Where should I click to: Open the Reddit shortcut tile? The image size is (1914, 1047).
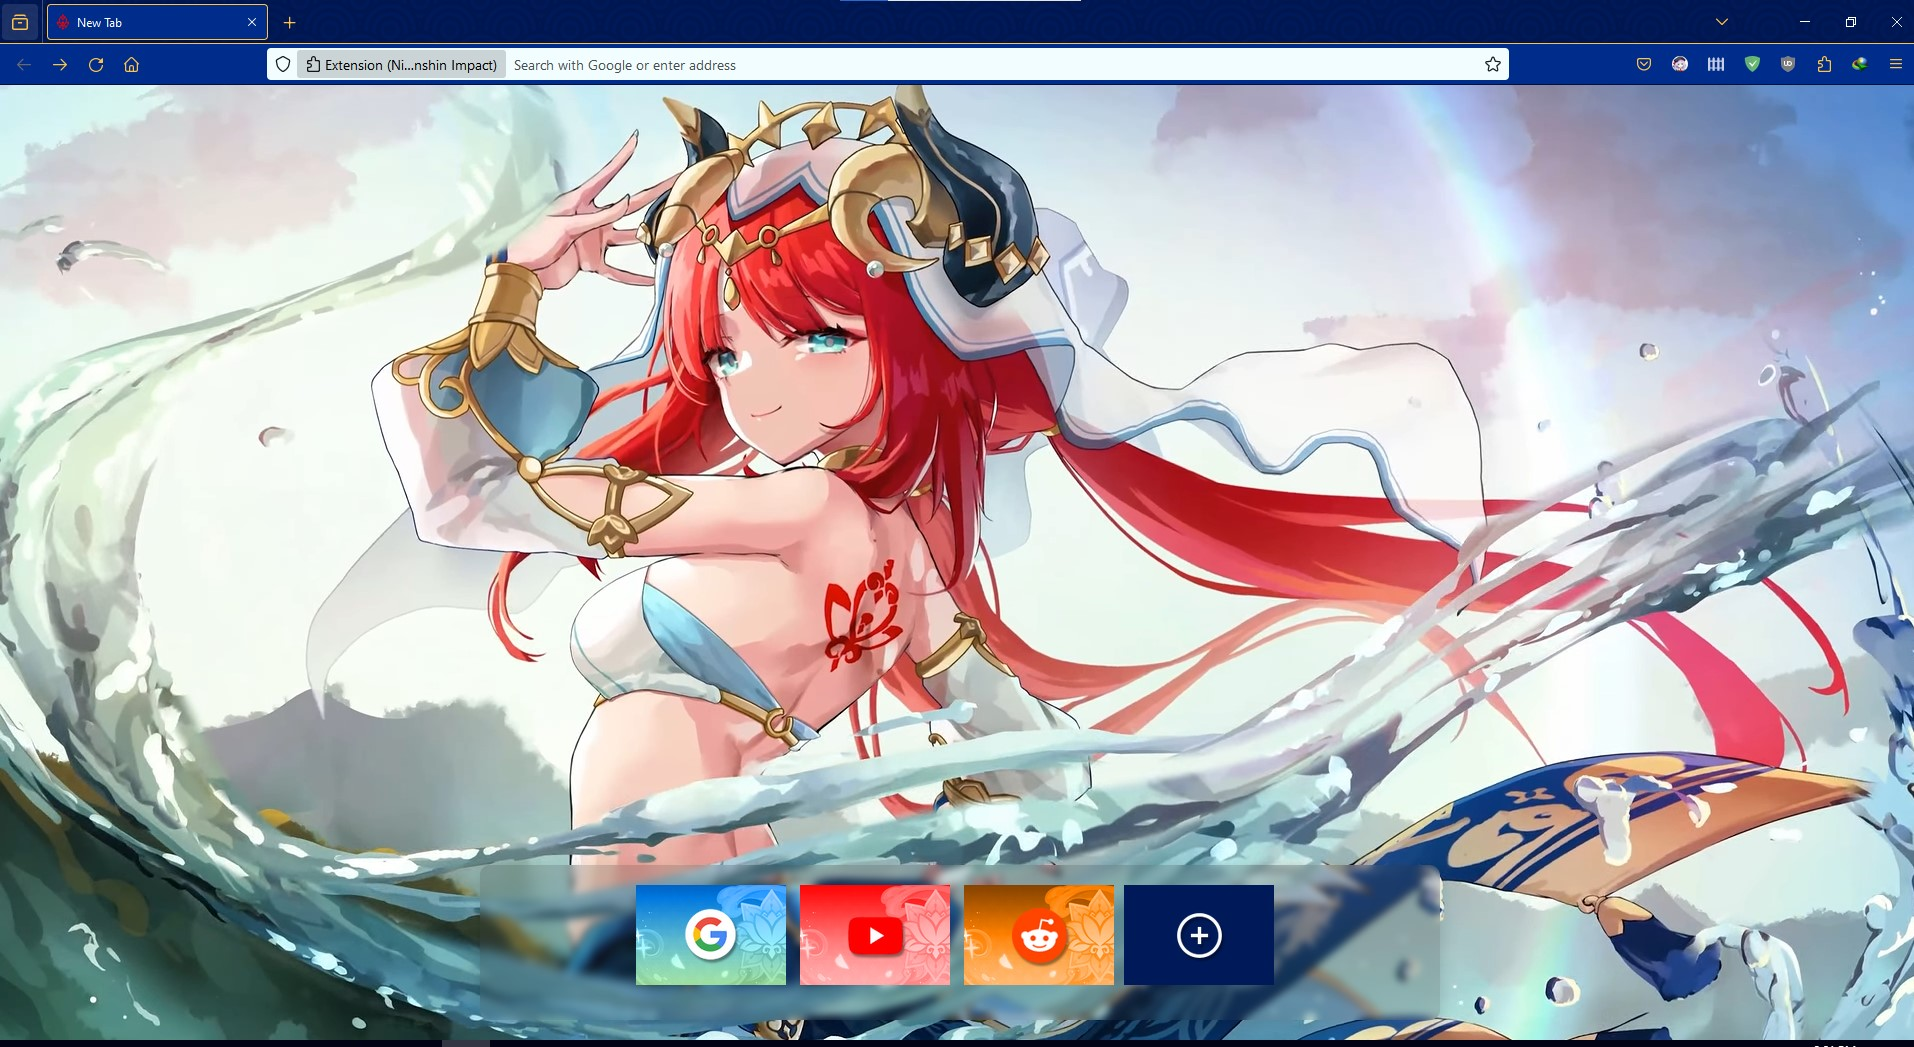(1039, 935)
